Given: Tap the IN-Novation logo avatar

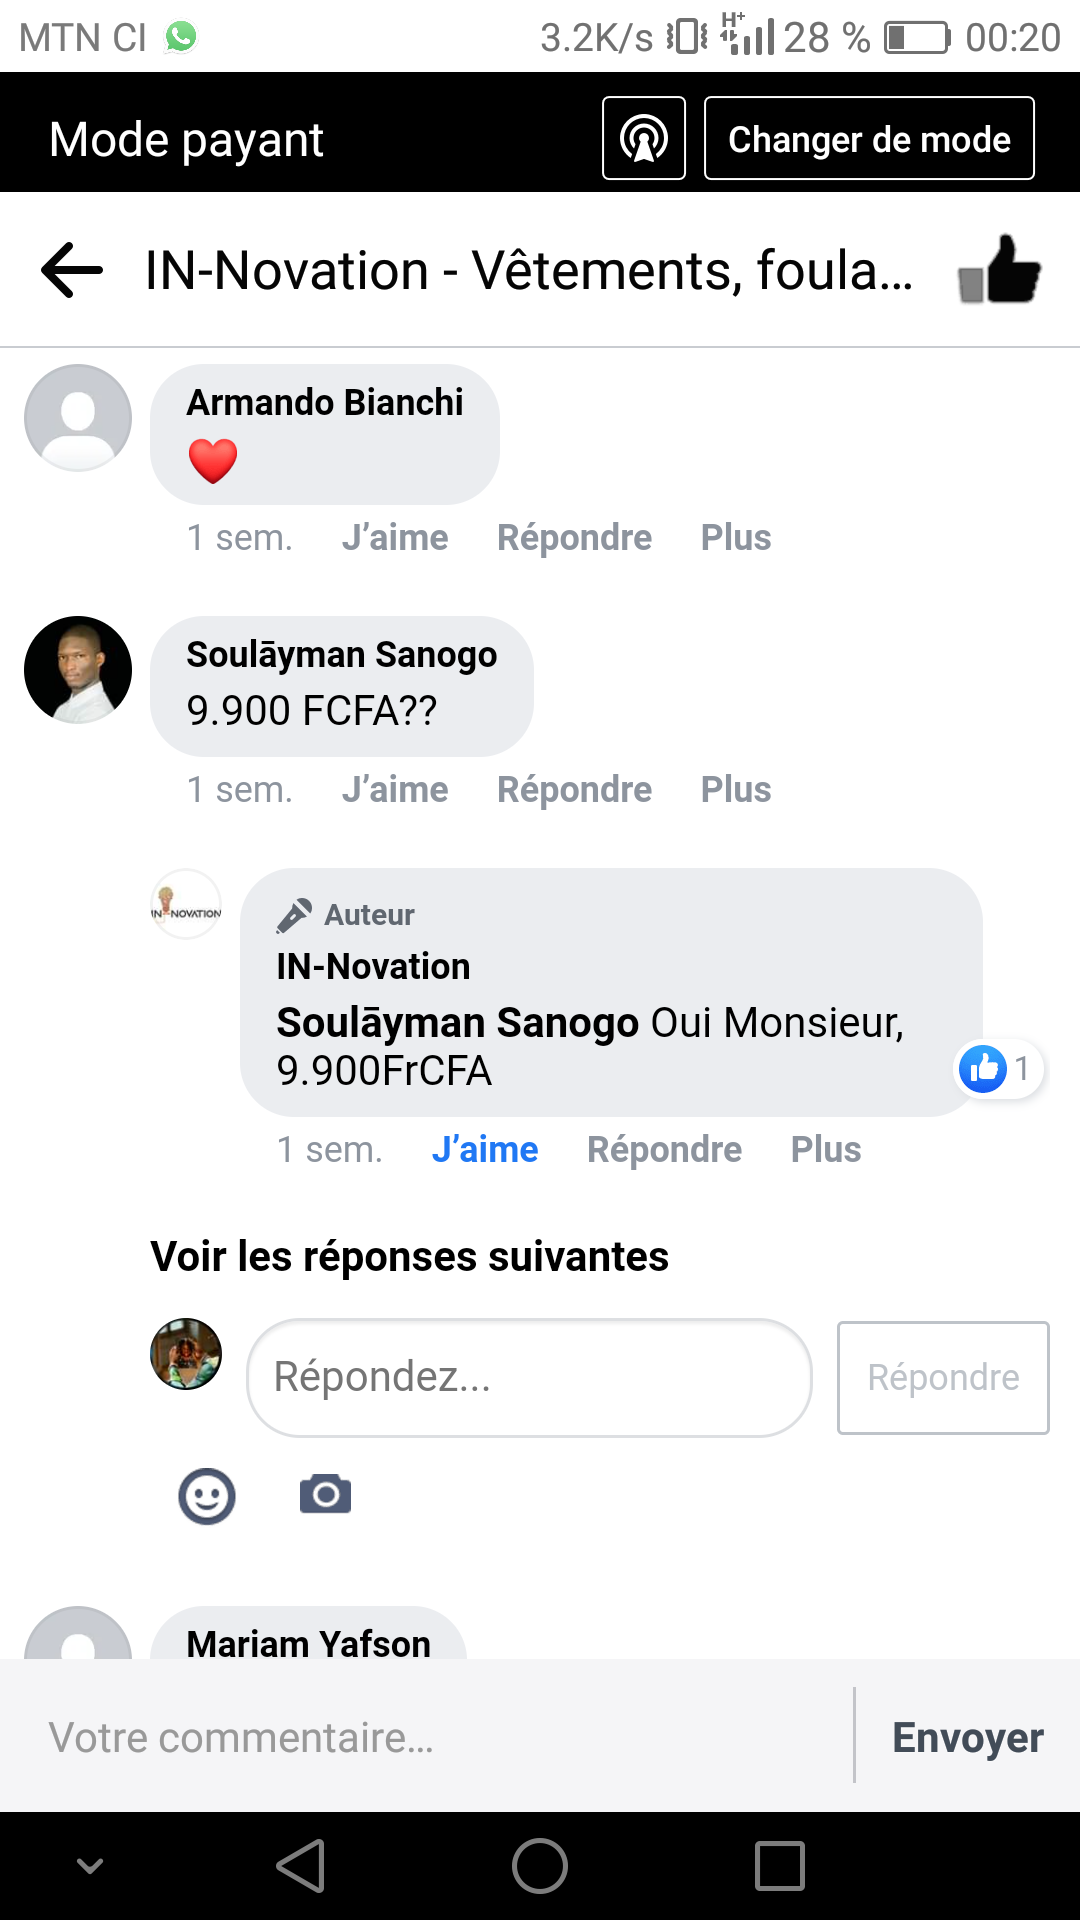Looking at the screenshot, I should pyautogui.click(x=186, y=905).
